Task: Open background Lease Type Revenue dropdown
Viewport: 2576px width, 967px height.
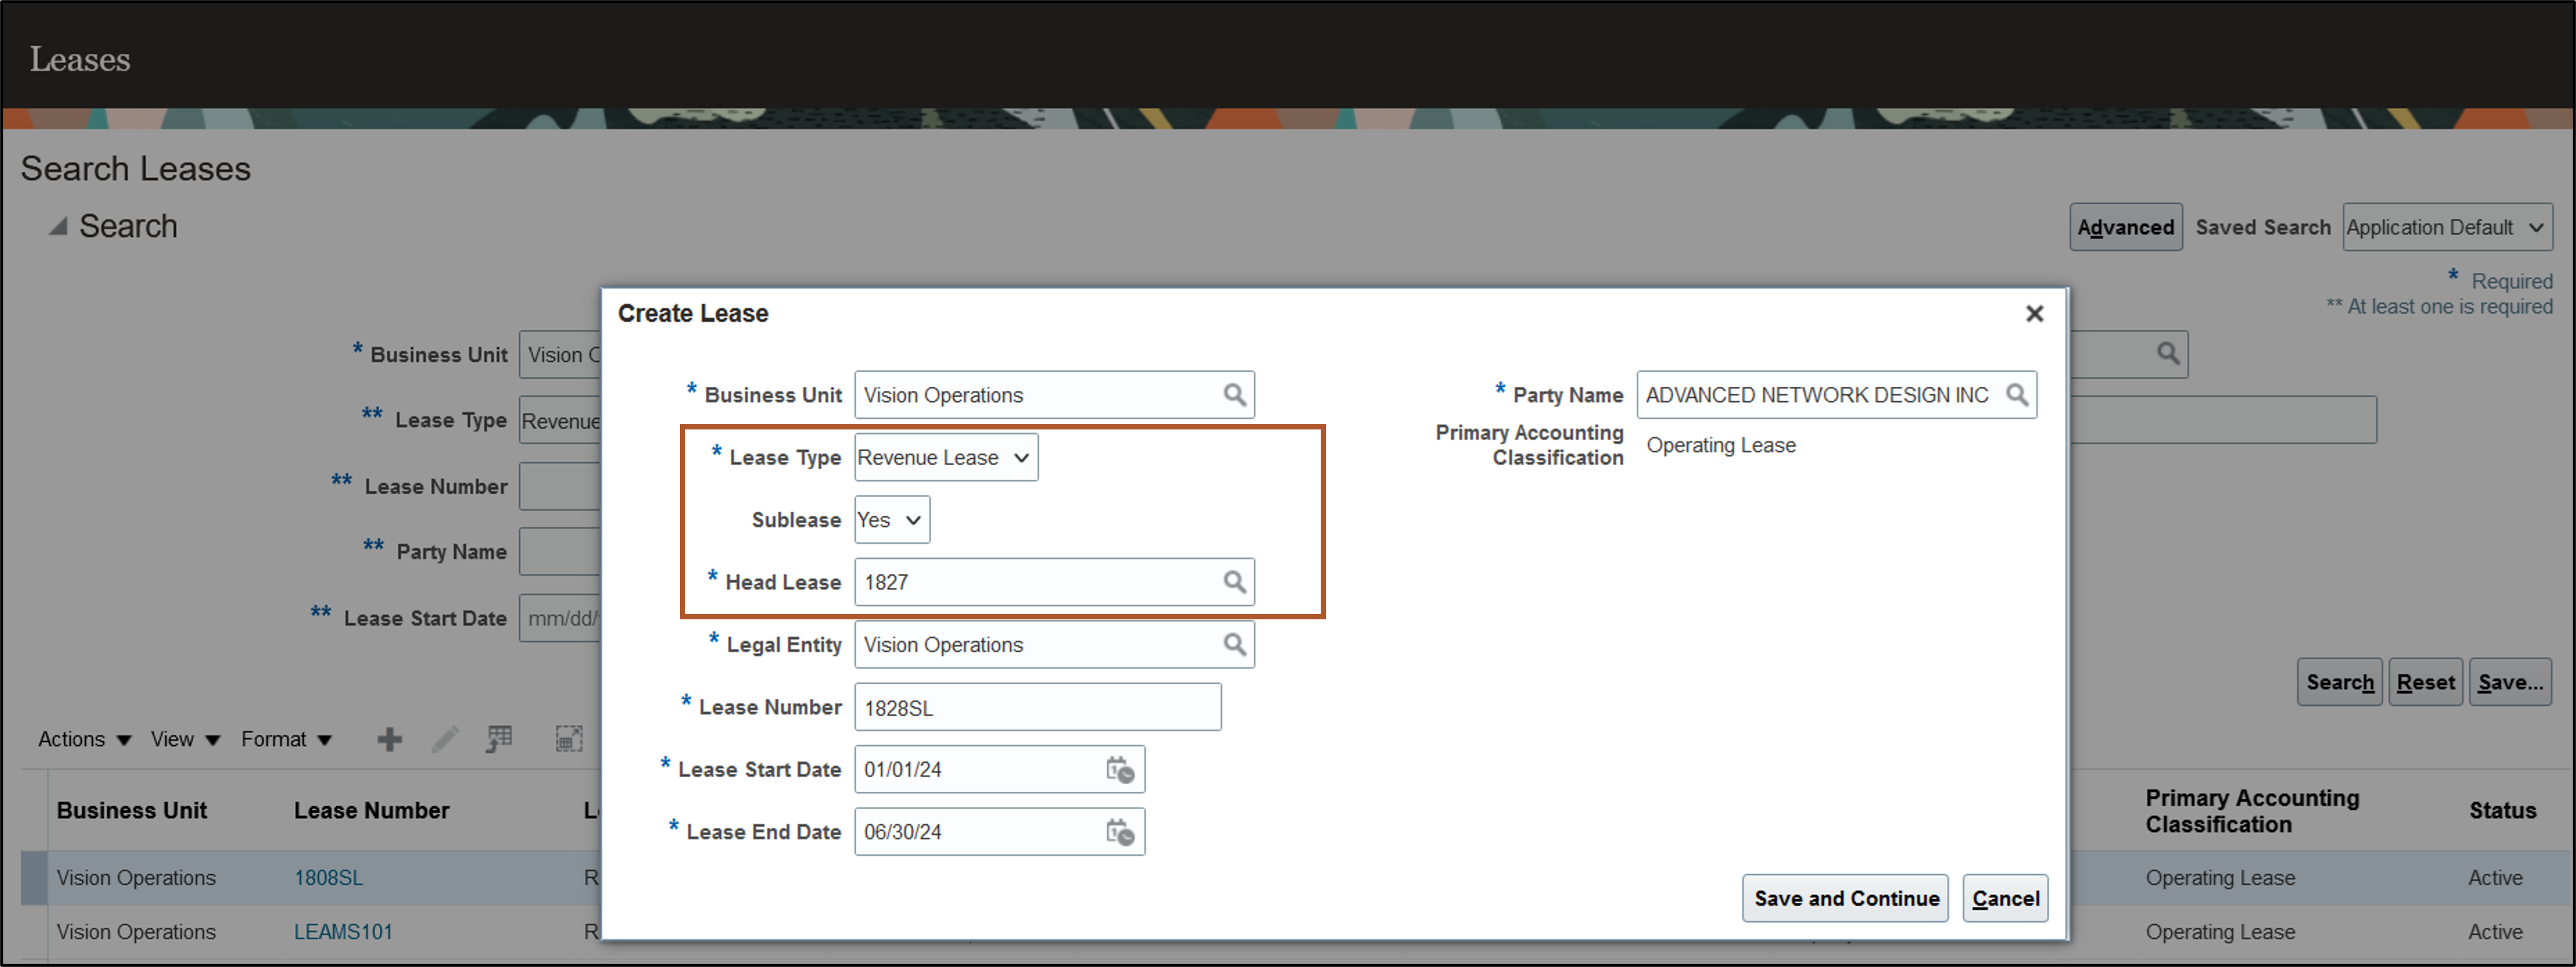Action: click(560, 421)
